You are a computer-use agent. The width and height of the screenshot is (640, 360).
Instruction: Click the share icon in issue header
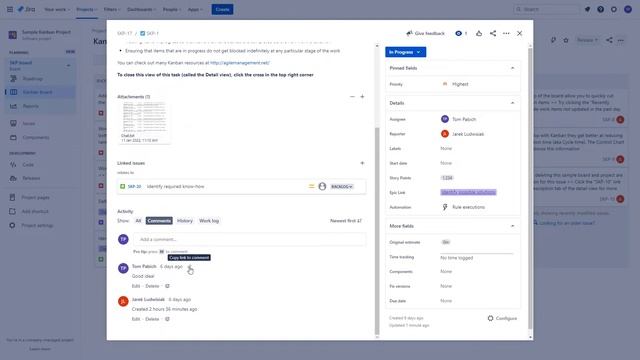(x=493, y=33)
